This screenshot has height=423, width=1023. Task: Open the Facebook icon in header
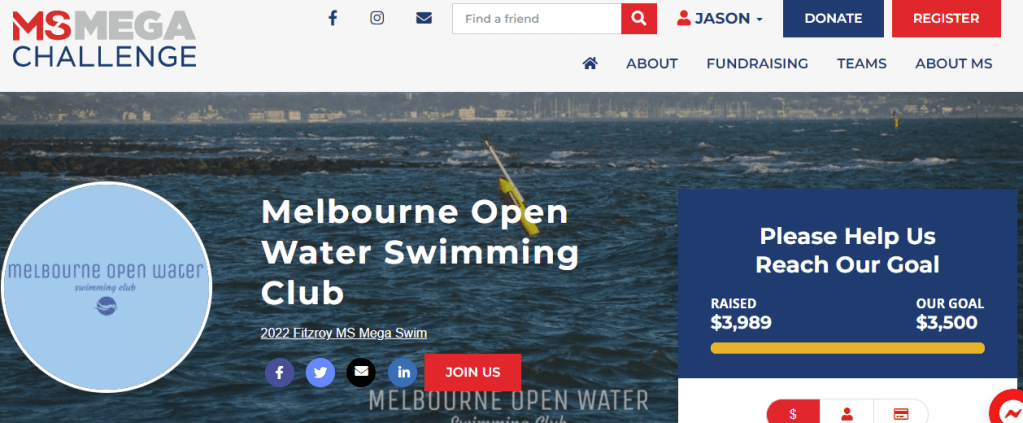332,18
